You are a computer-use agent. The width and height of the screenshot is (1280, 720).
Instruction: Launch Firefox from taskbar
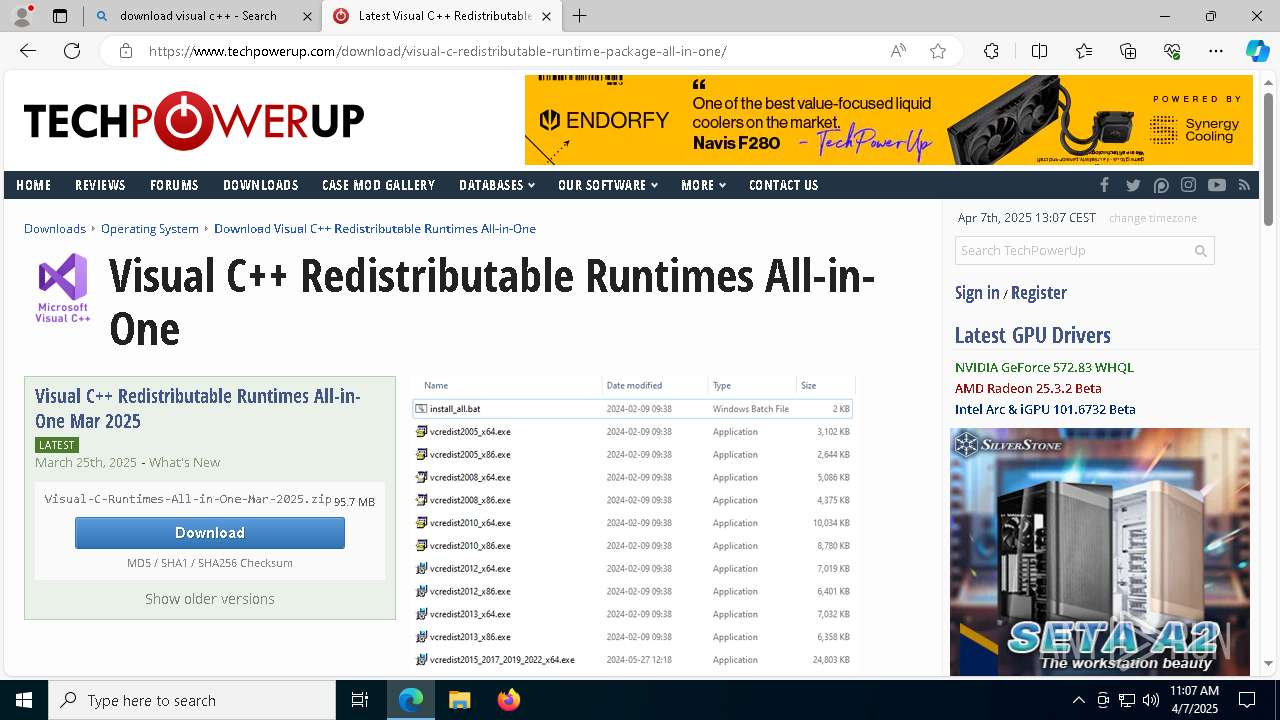(509, 700)
